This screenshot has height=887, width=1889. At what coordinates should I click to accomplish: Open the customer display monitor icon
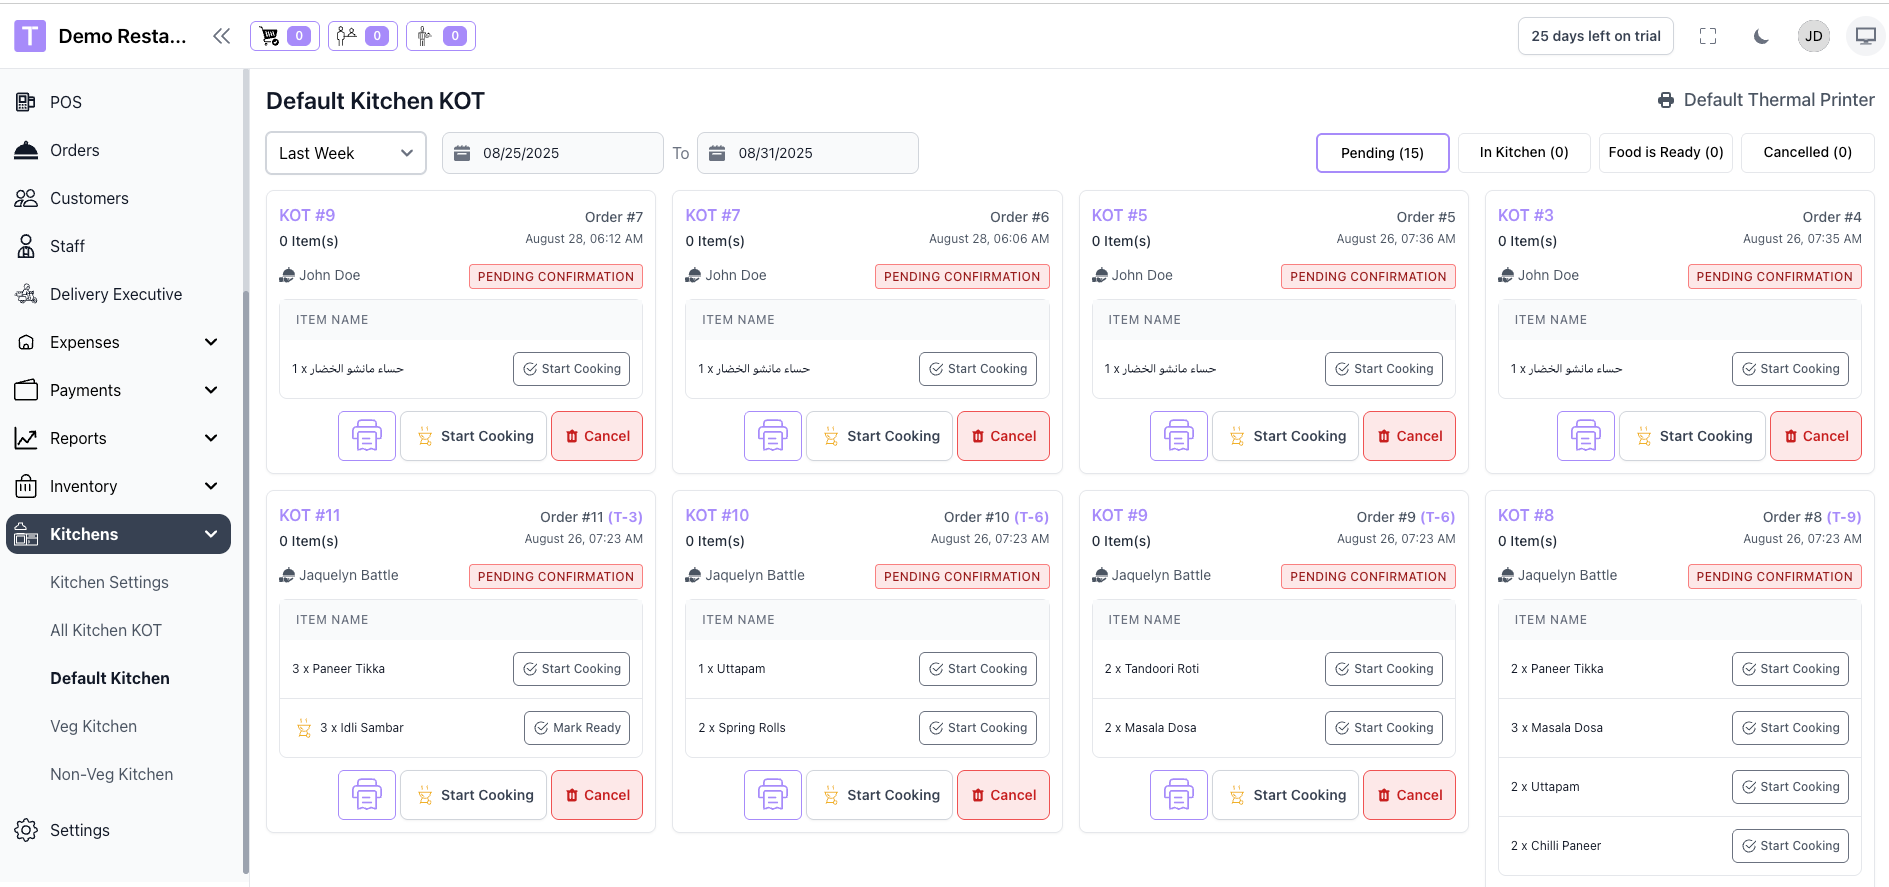pos(1865,36)
